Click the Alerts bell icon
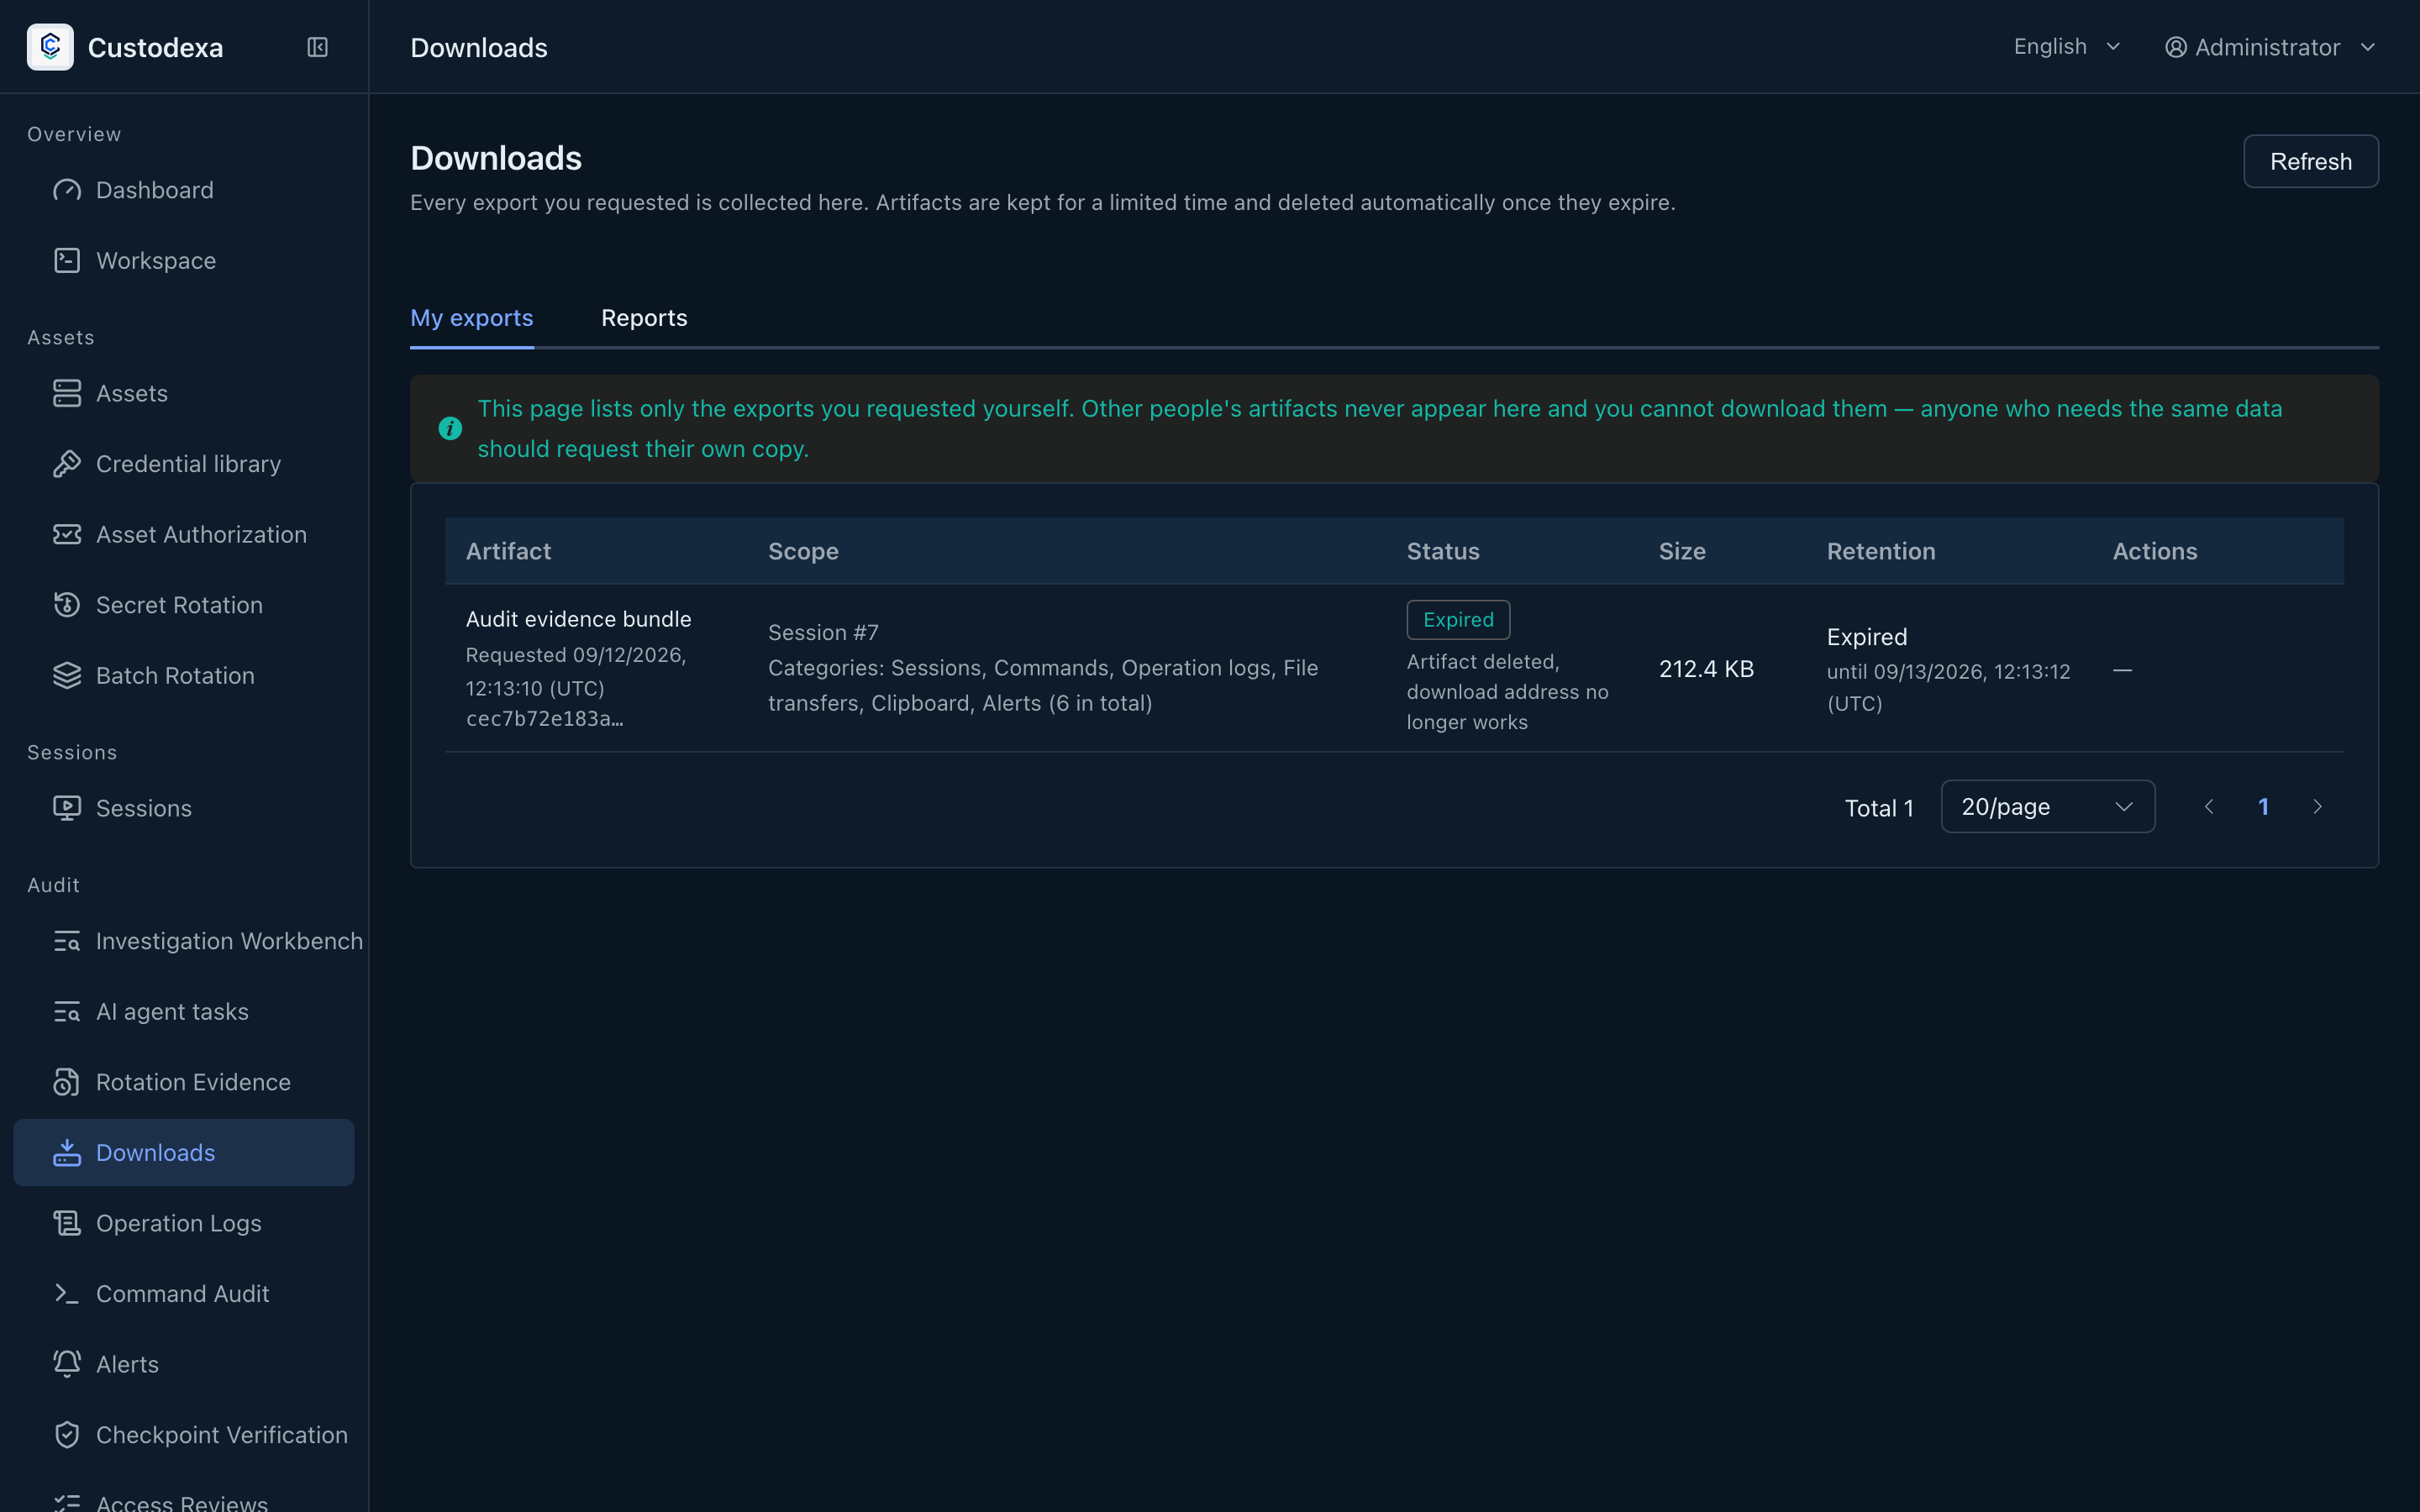This screenshot has width=2420, height=1512. (x=67, y=1364)
